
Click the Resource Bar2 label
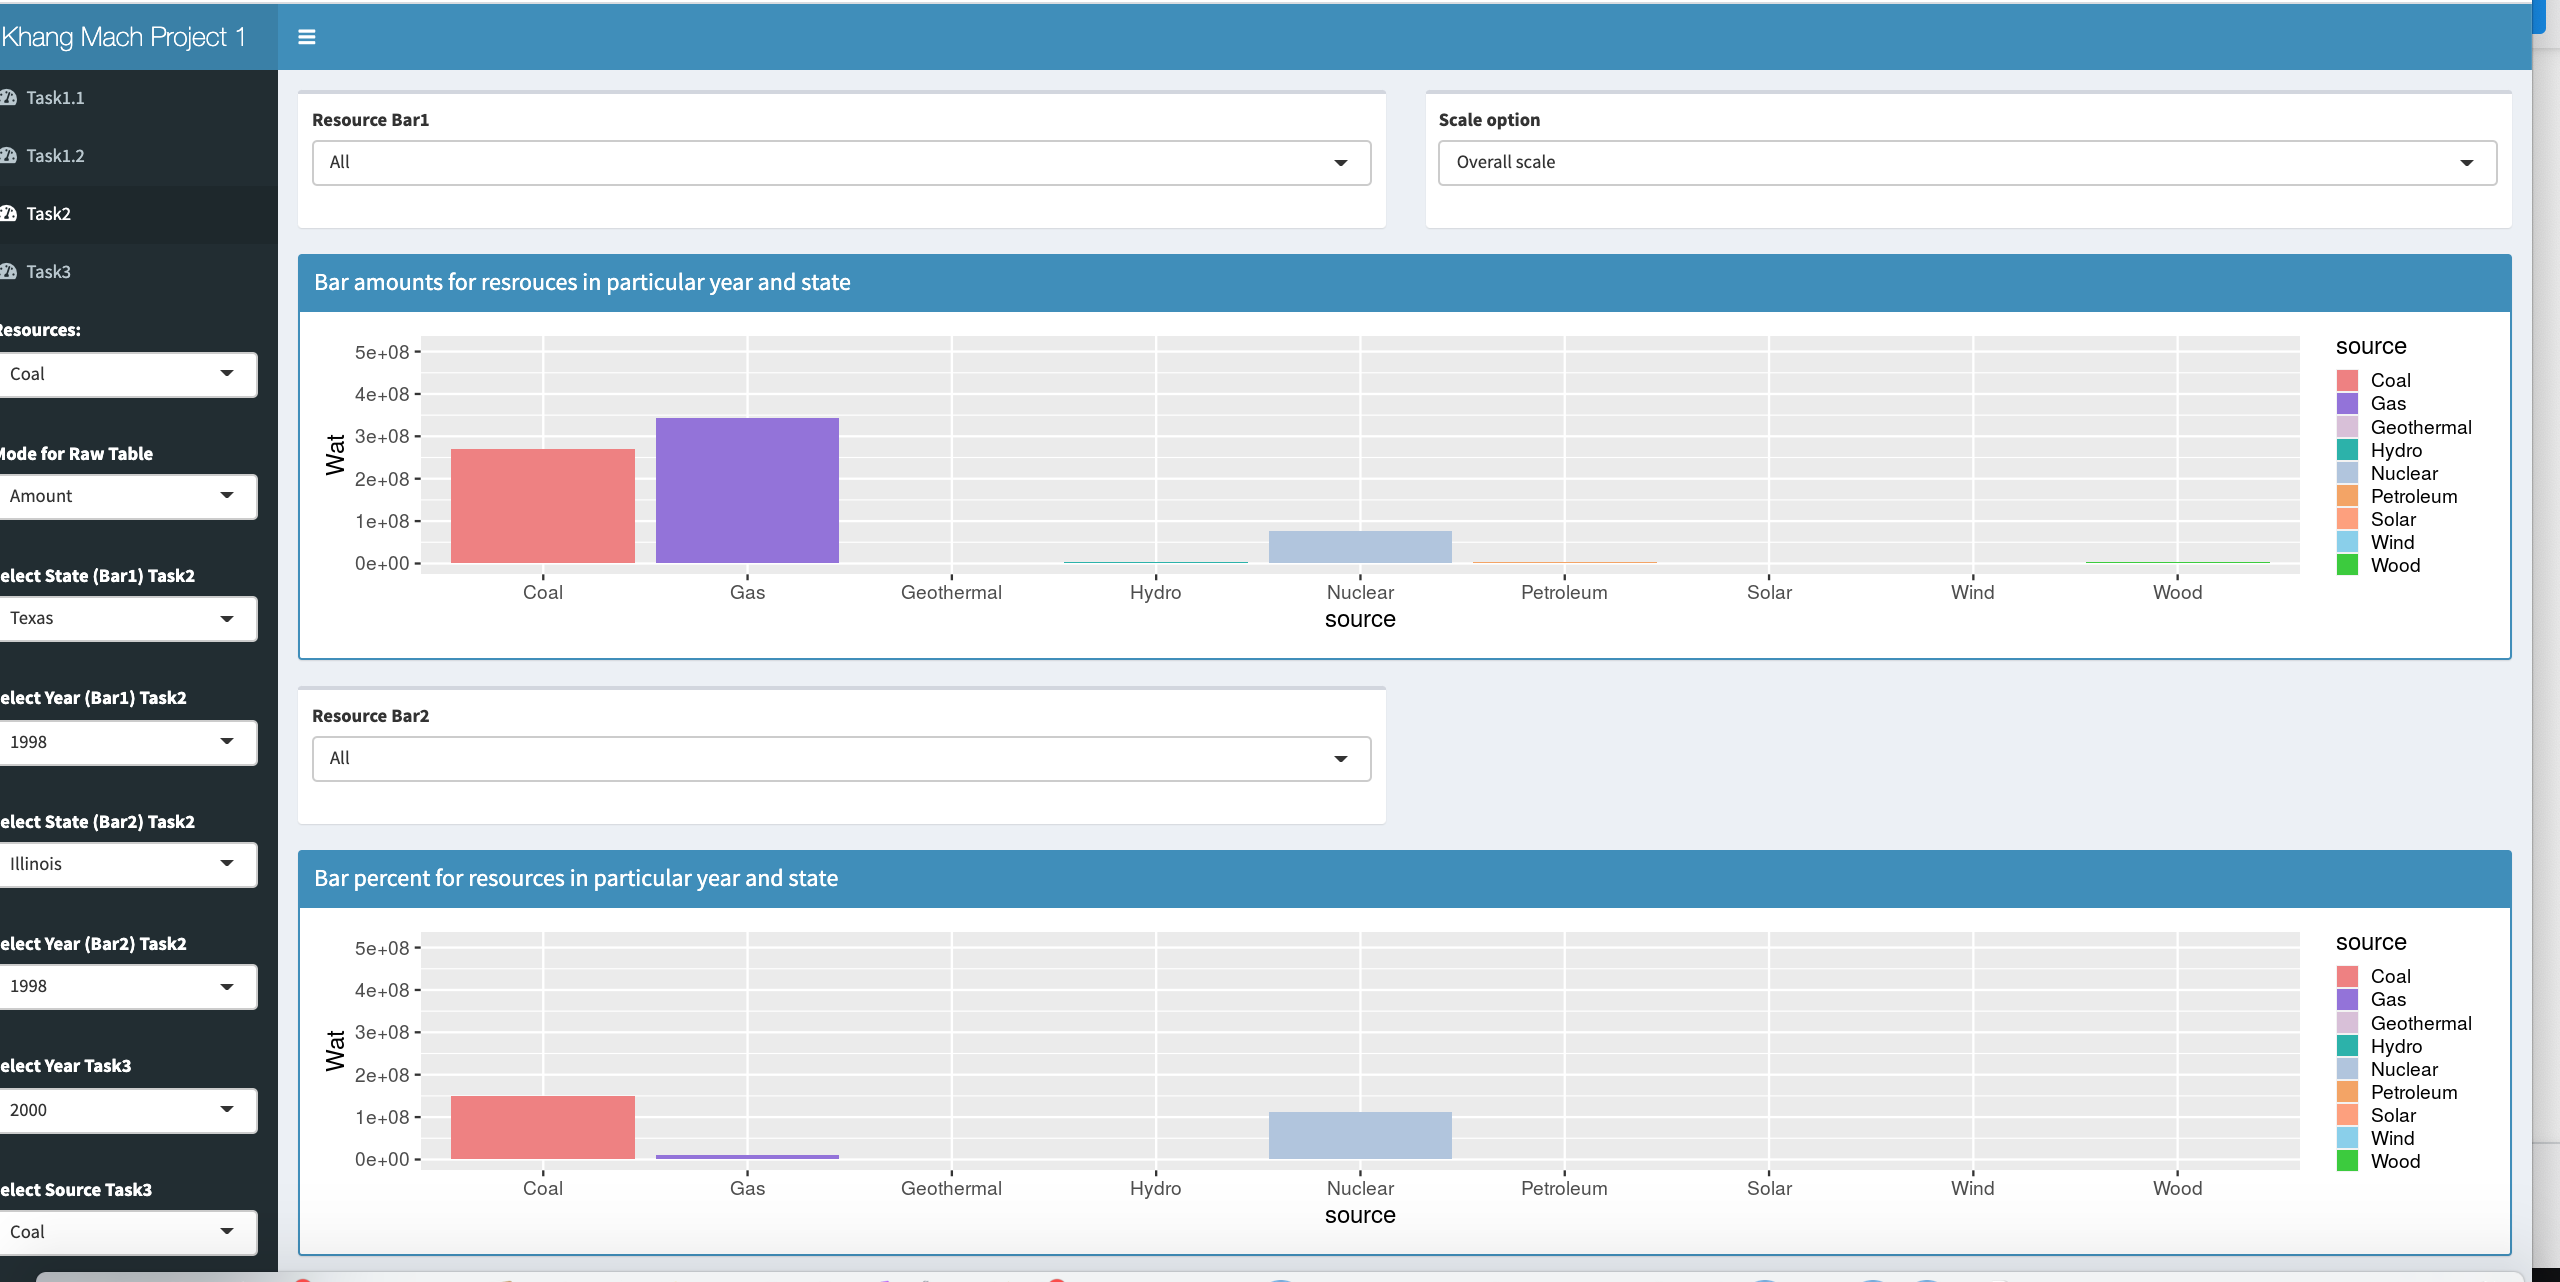(x=370, y=716)
